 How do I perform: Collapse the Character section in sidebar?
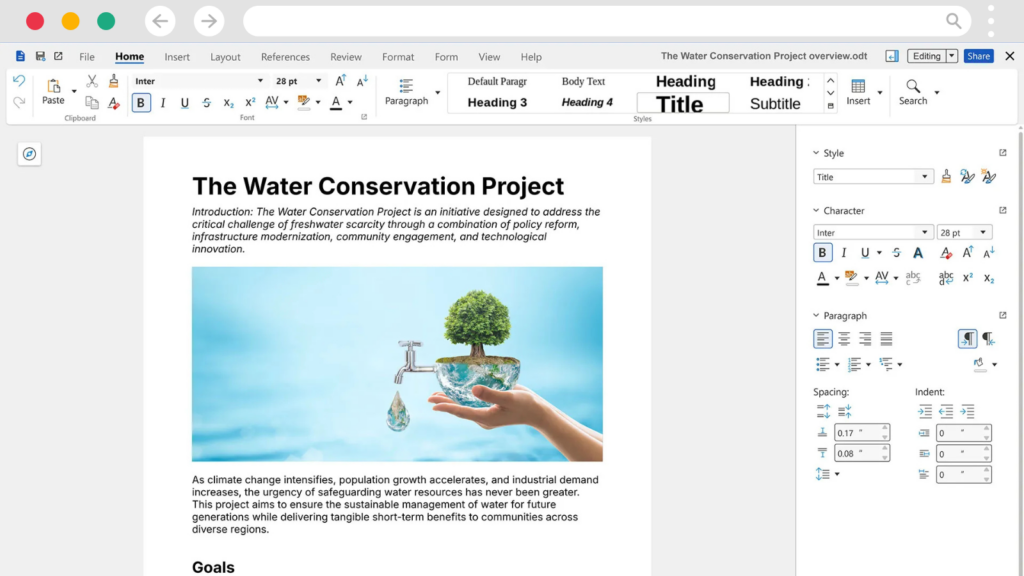pos(816,211)
